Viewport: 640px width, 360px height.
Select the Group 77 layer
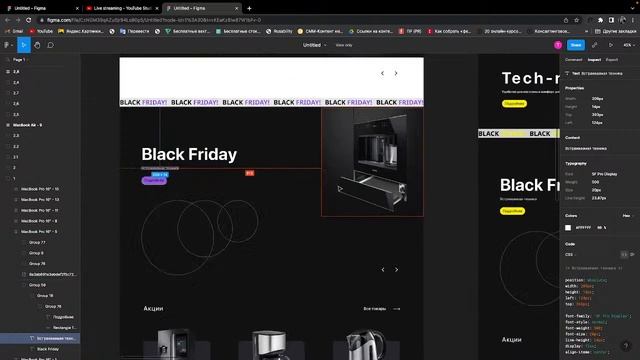(37, 242)
